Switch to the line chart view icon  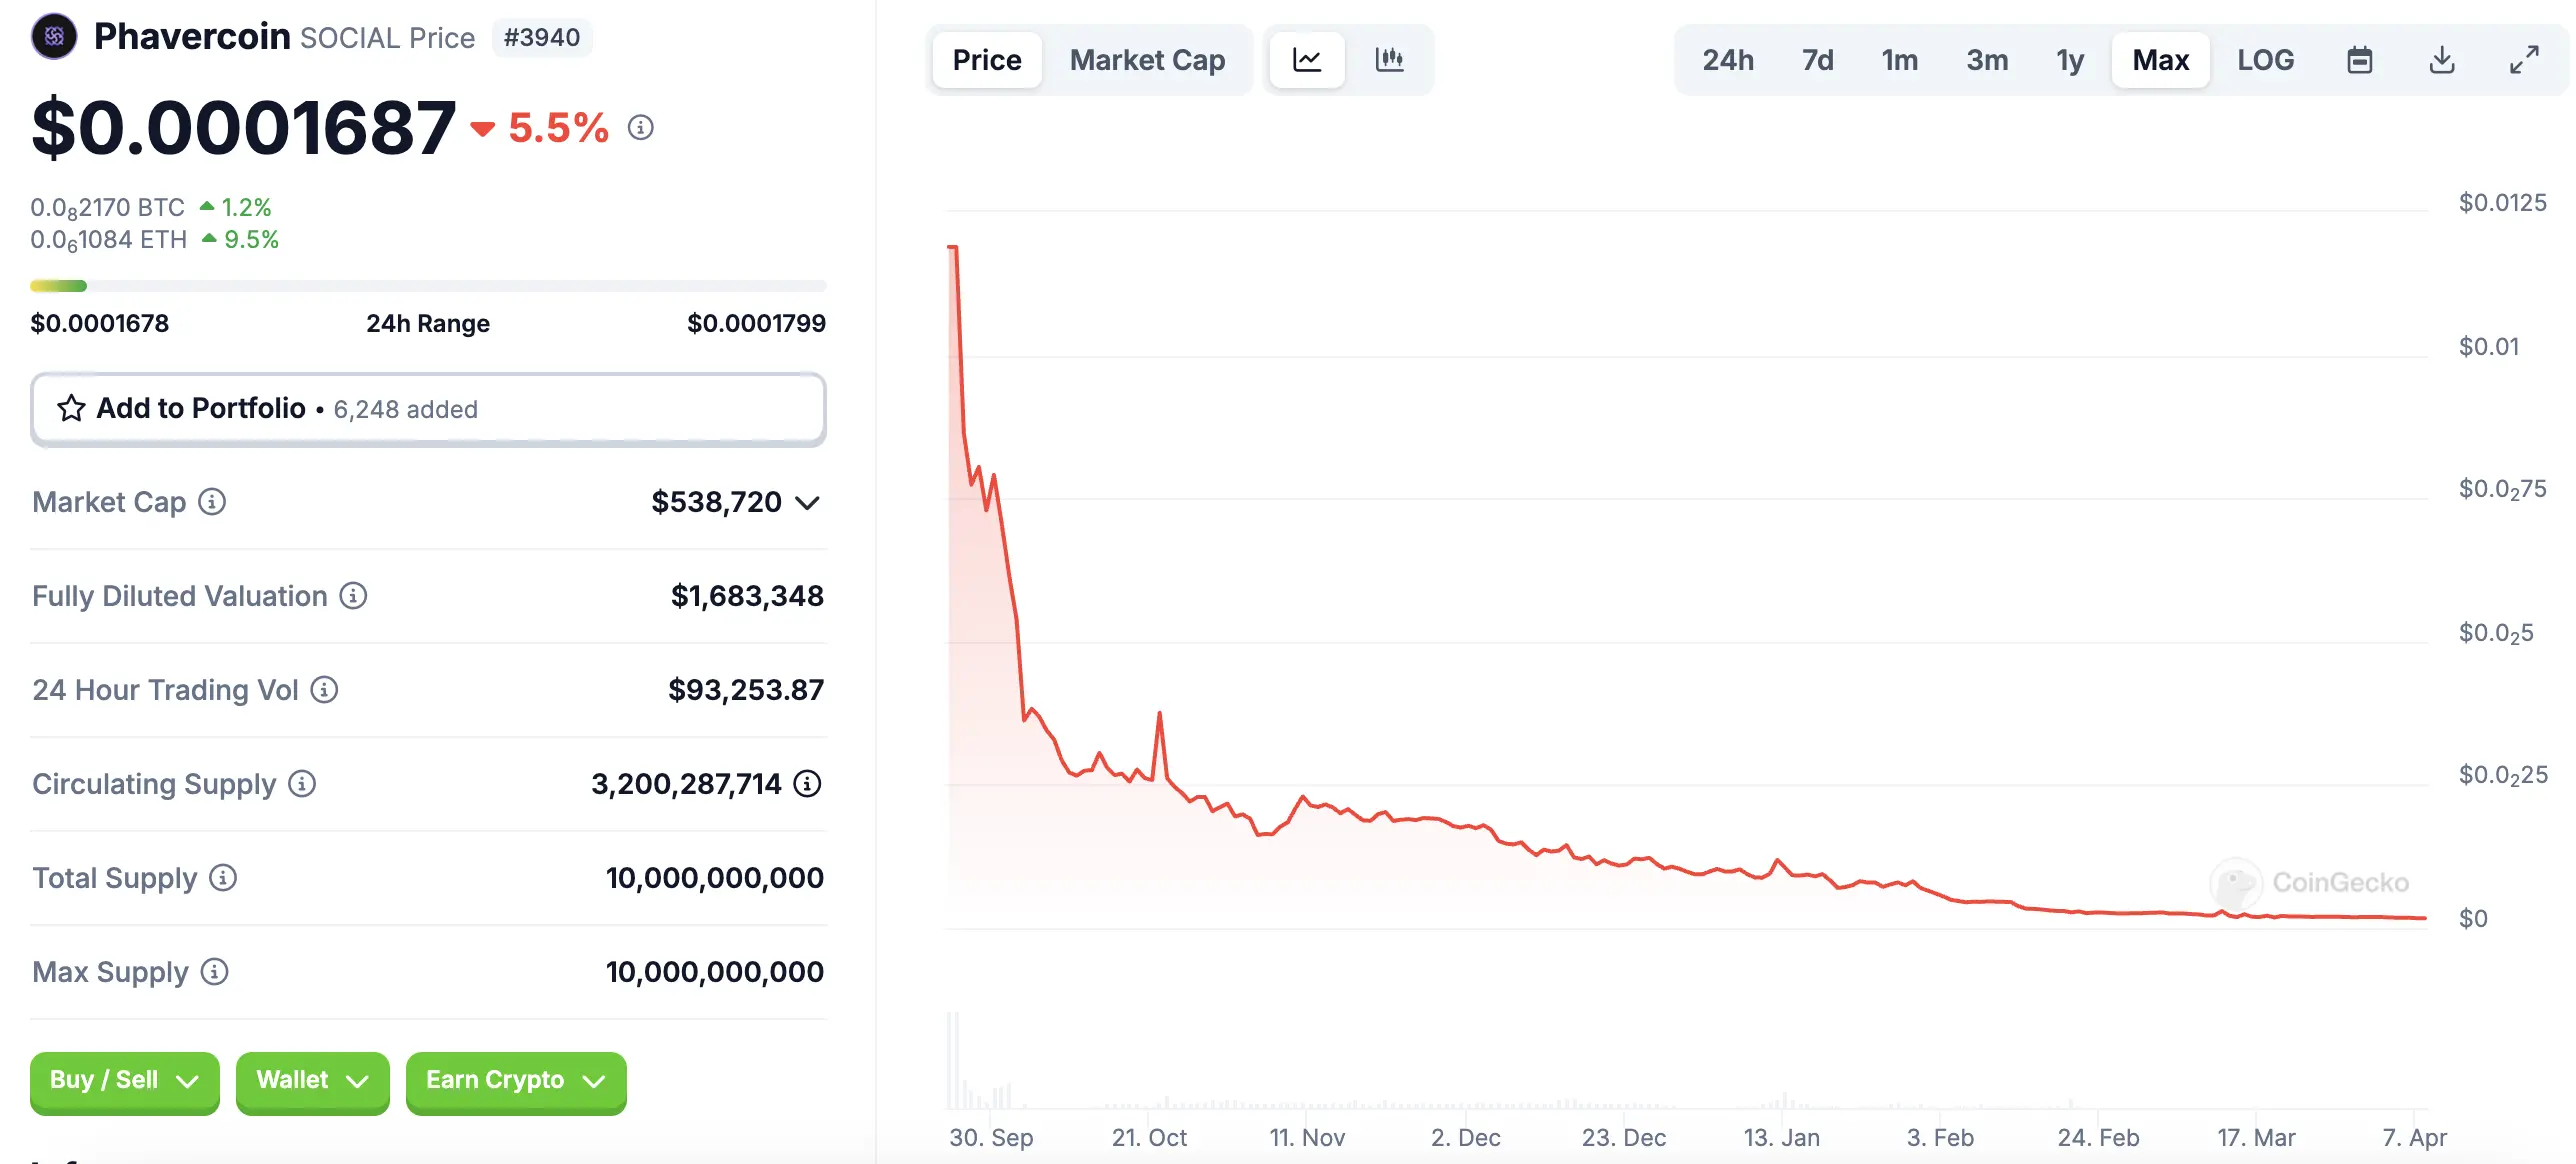click(x=1307, y=60)
